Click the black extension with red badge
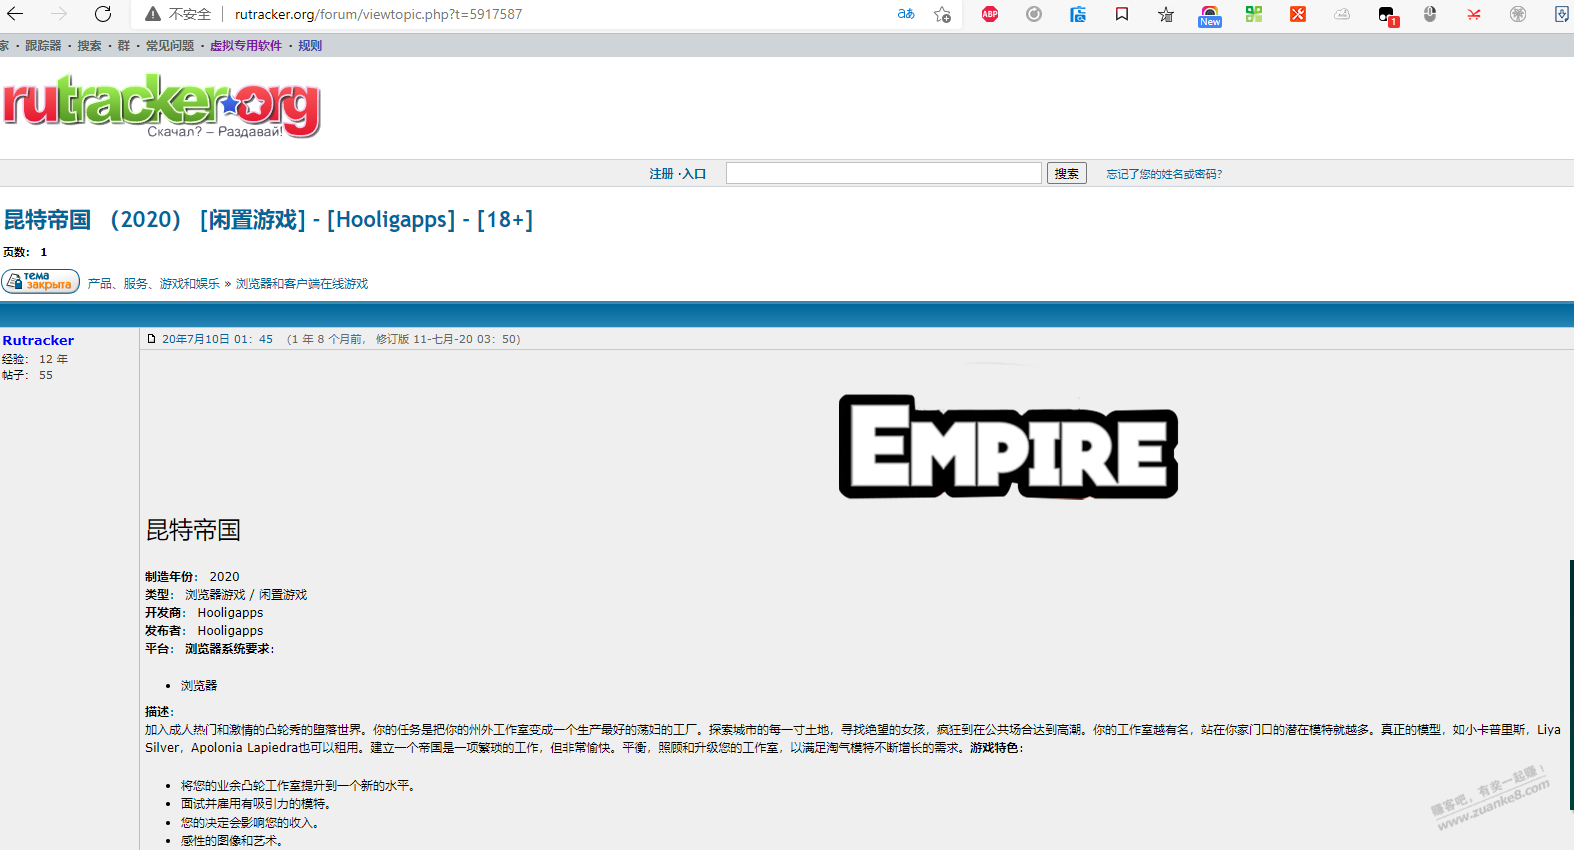 point(1387,16)
